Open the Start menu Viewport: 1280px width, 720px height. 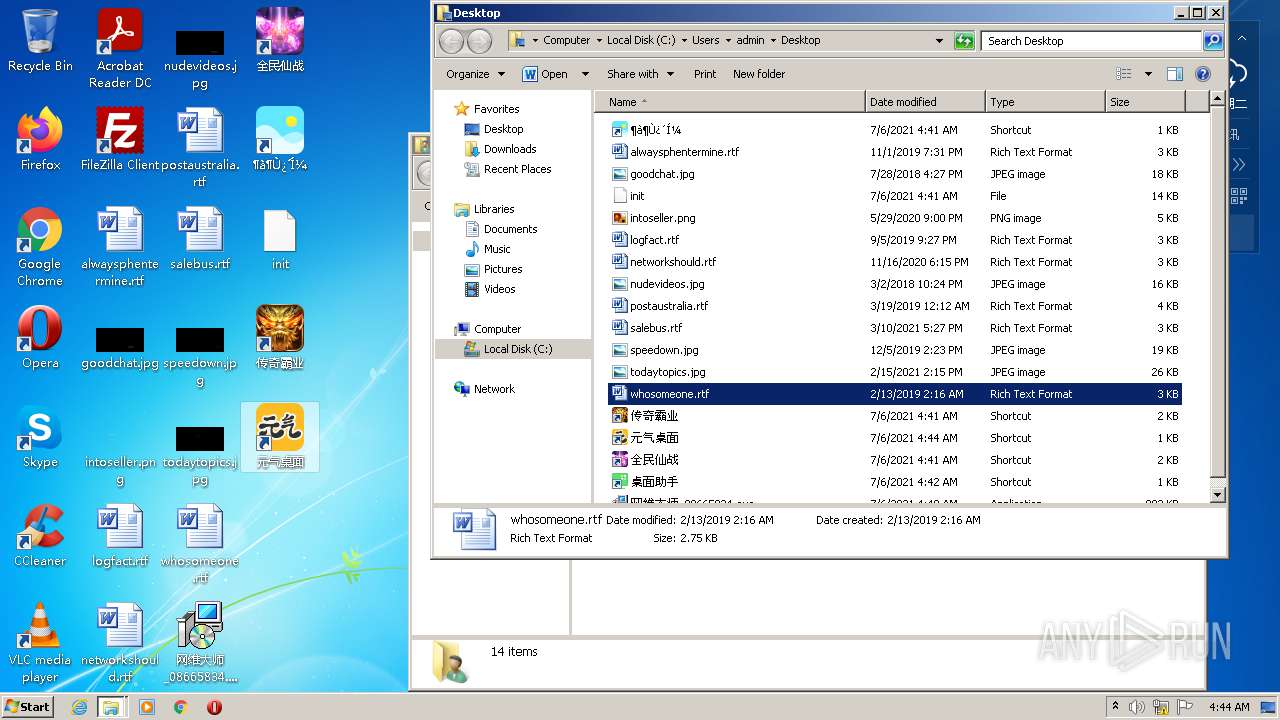tap(28, 707)
